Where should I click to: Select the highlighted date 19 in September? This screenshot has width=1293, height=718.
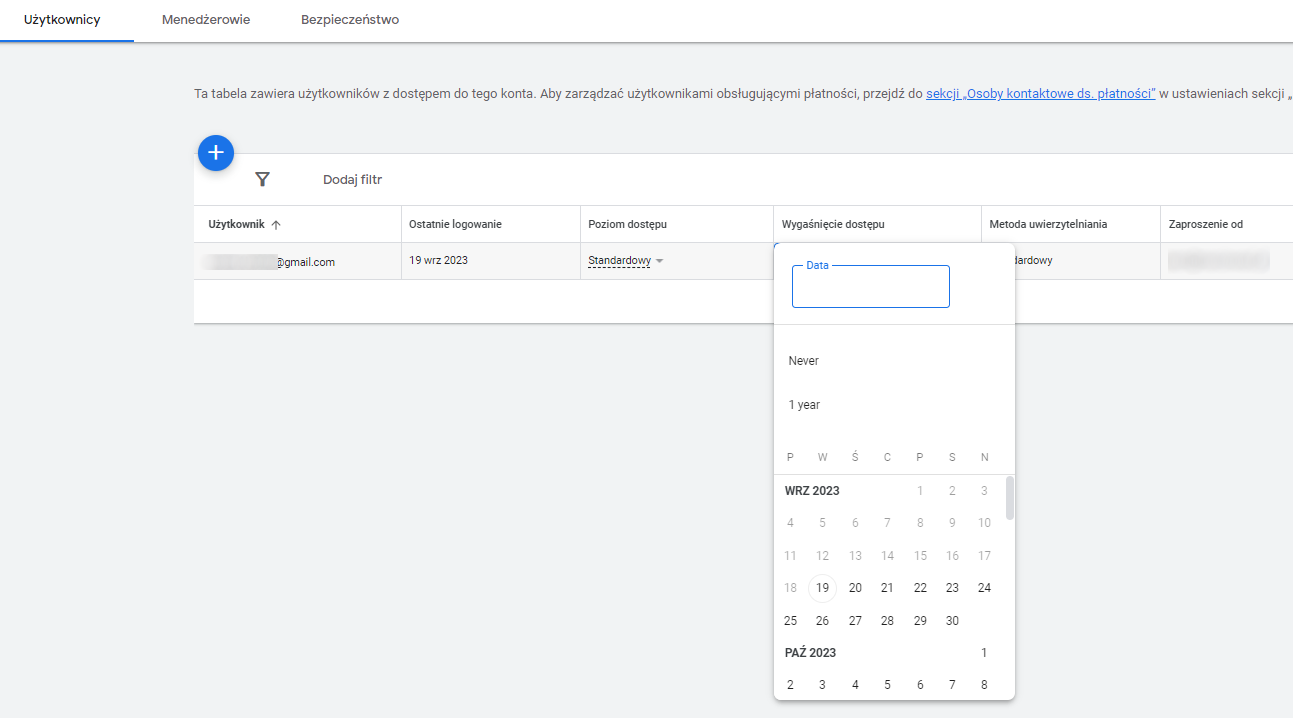(x=822, y=588)
